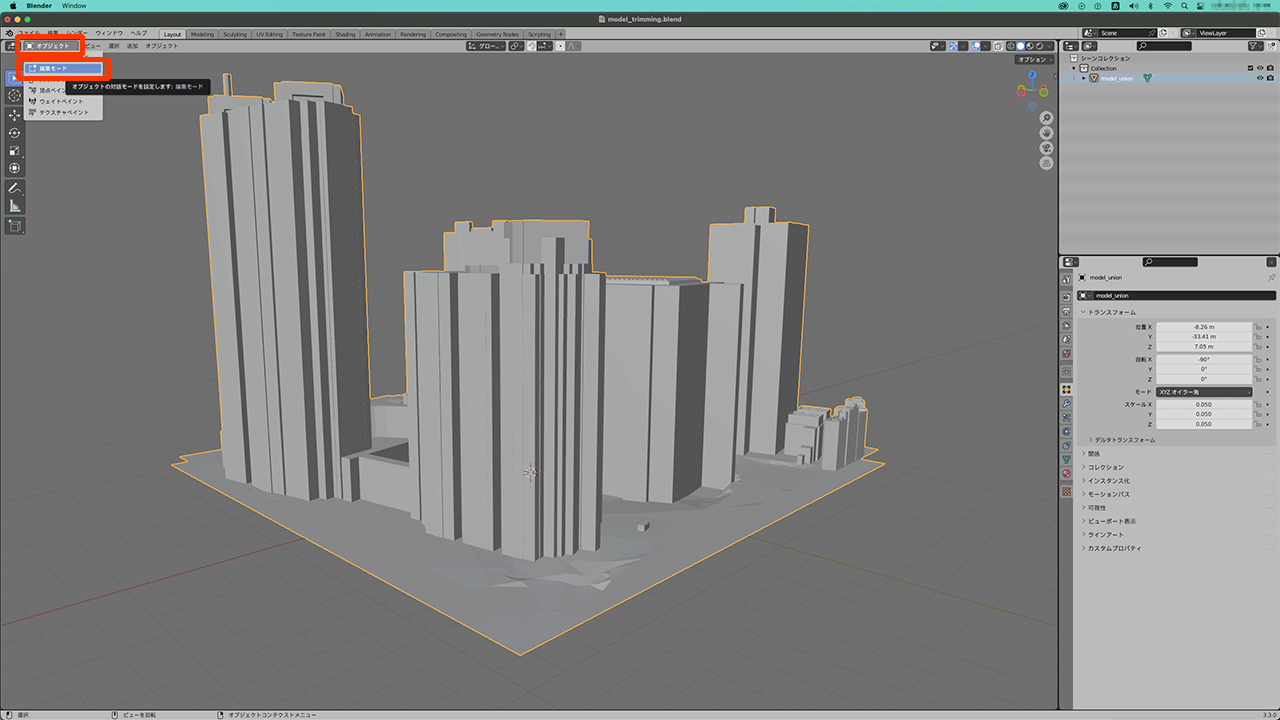Open outliner filter dropdown
This screenshot has height=720, width=1280.
[1256, 46]
